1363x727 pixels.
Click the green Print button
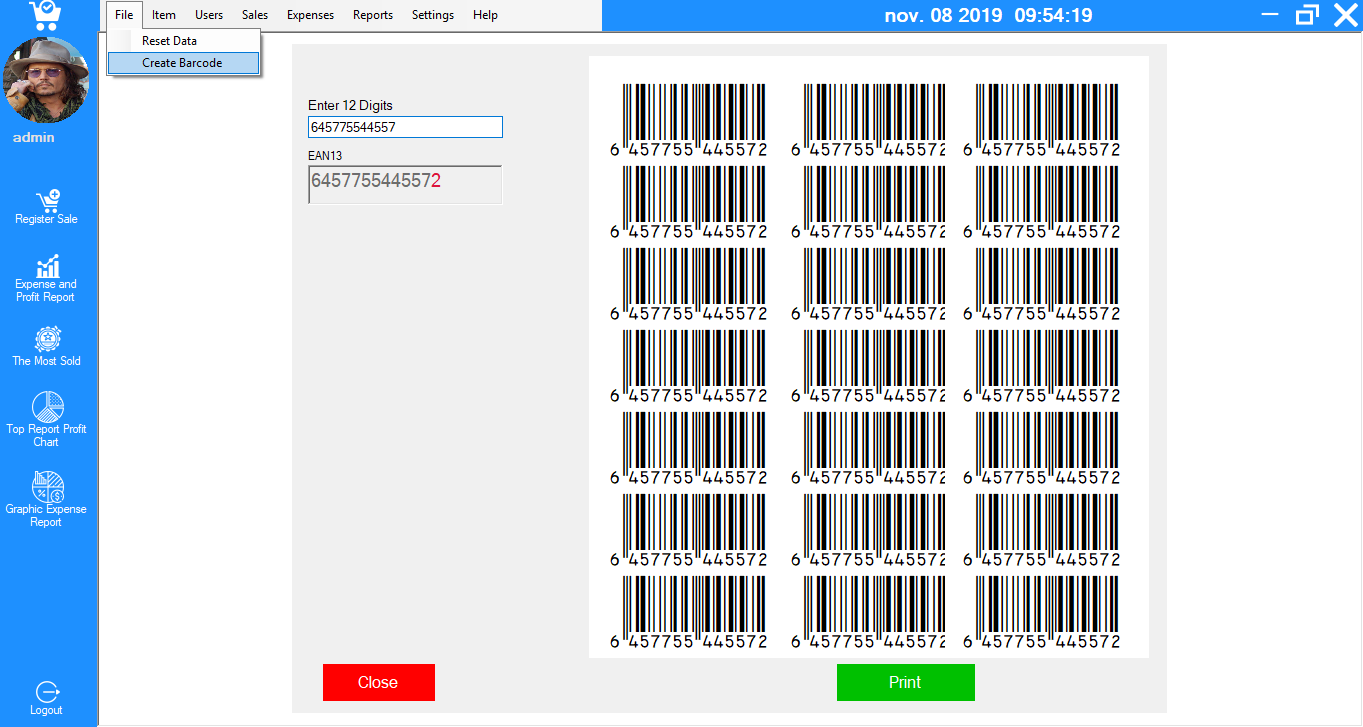(x=905, y=682)
